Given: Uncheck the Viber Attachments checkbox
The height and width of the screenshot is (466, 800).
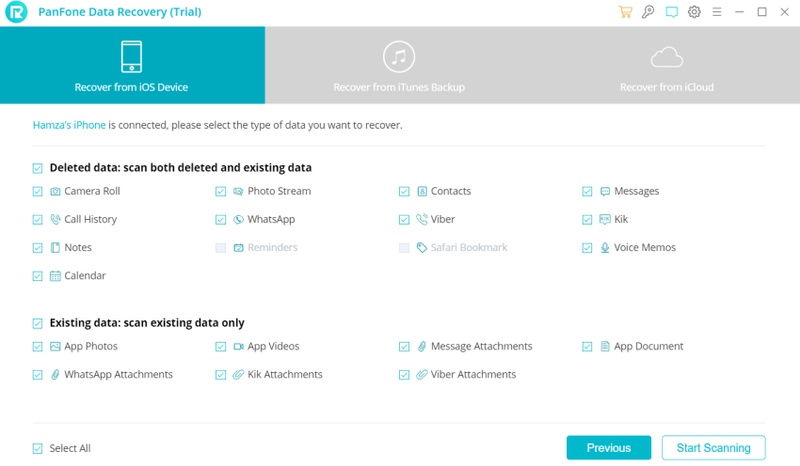Looking at the screenshot, I should click(404, 375).
